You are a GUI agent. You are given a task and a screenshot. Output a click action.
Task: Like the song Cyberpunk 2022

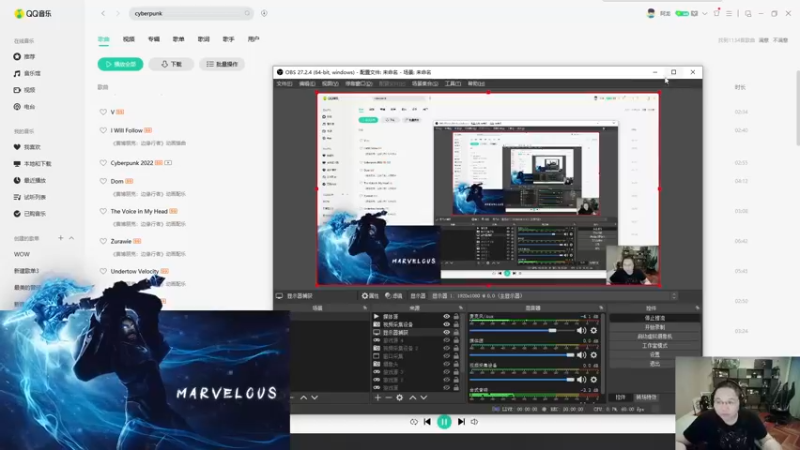coord(103,163)
